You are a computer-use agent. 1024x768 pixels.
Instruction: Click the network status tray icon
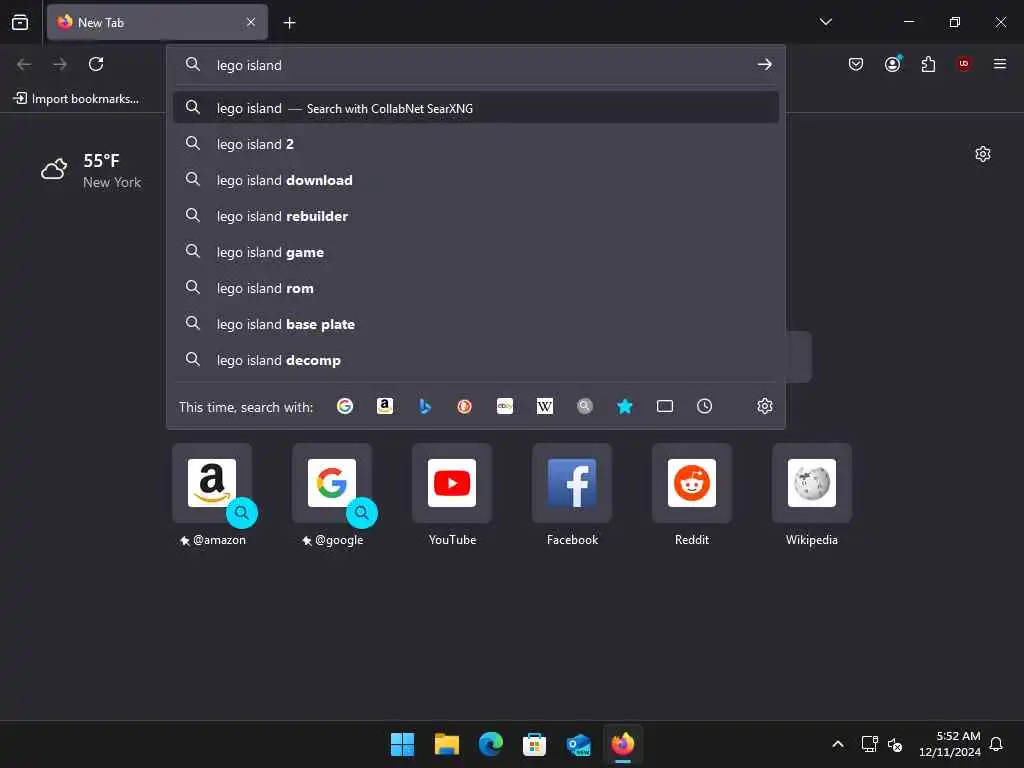[x=869, y=744]
